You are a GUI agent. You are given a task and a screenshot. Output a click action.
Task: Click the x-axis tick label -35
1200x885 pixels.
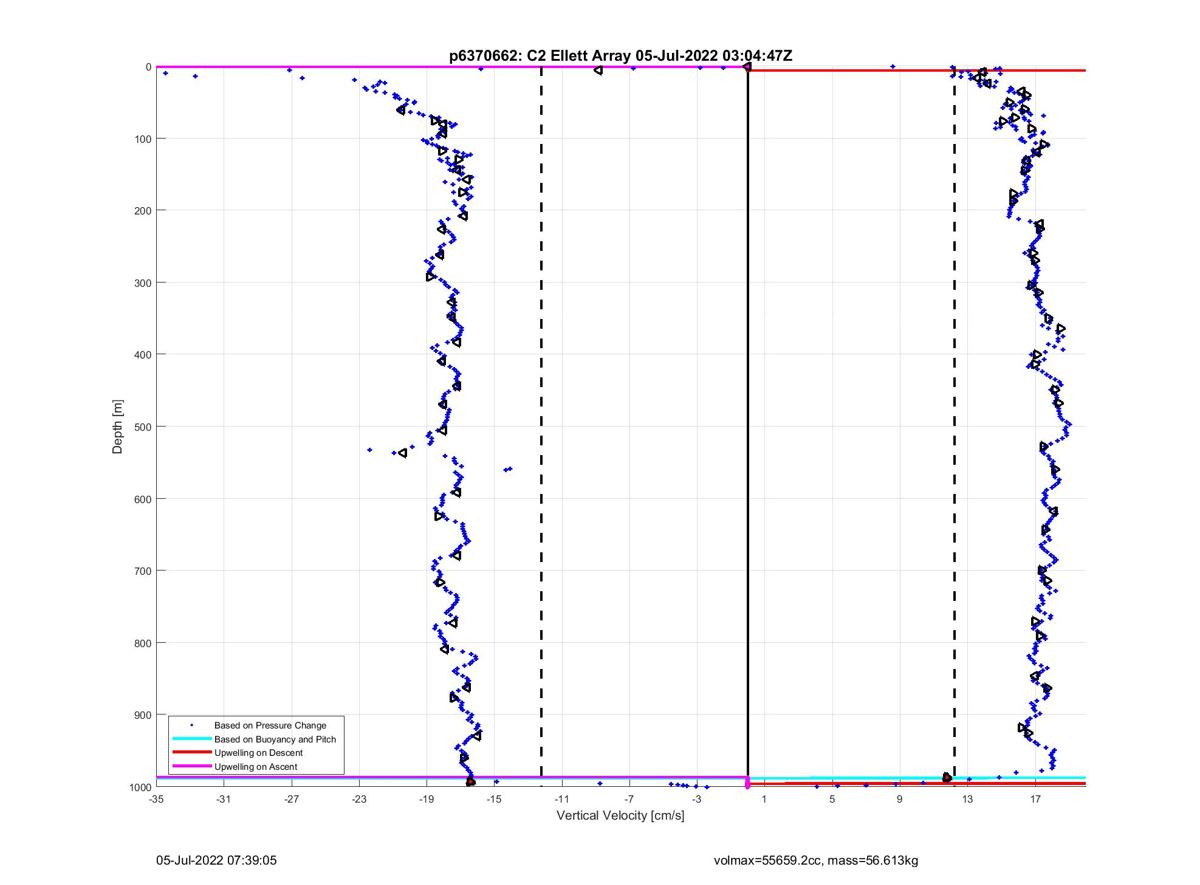click(x=156, y=798)
